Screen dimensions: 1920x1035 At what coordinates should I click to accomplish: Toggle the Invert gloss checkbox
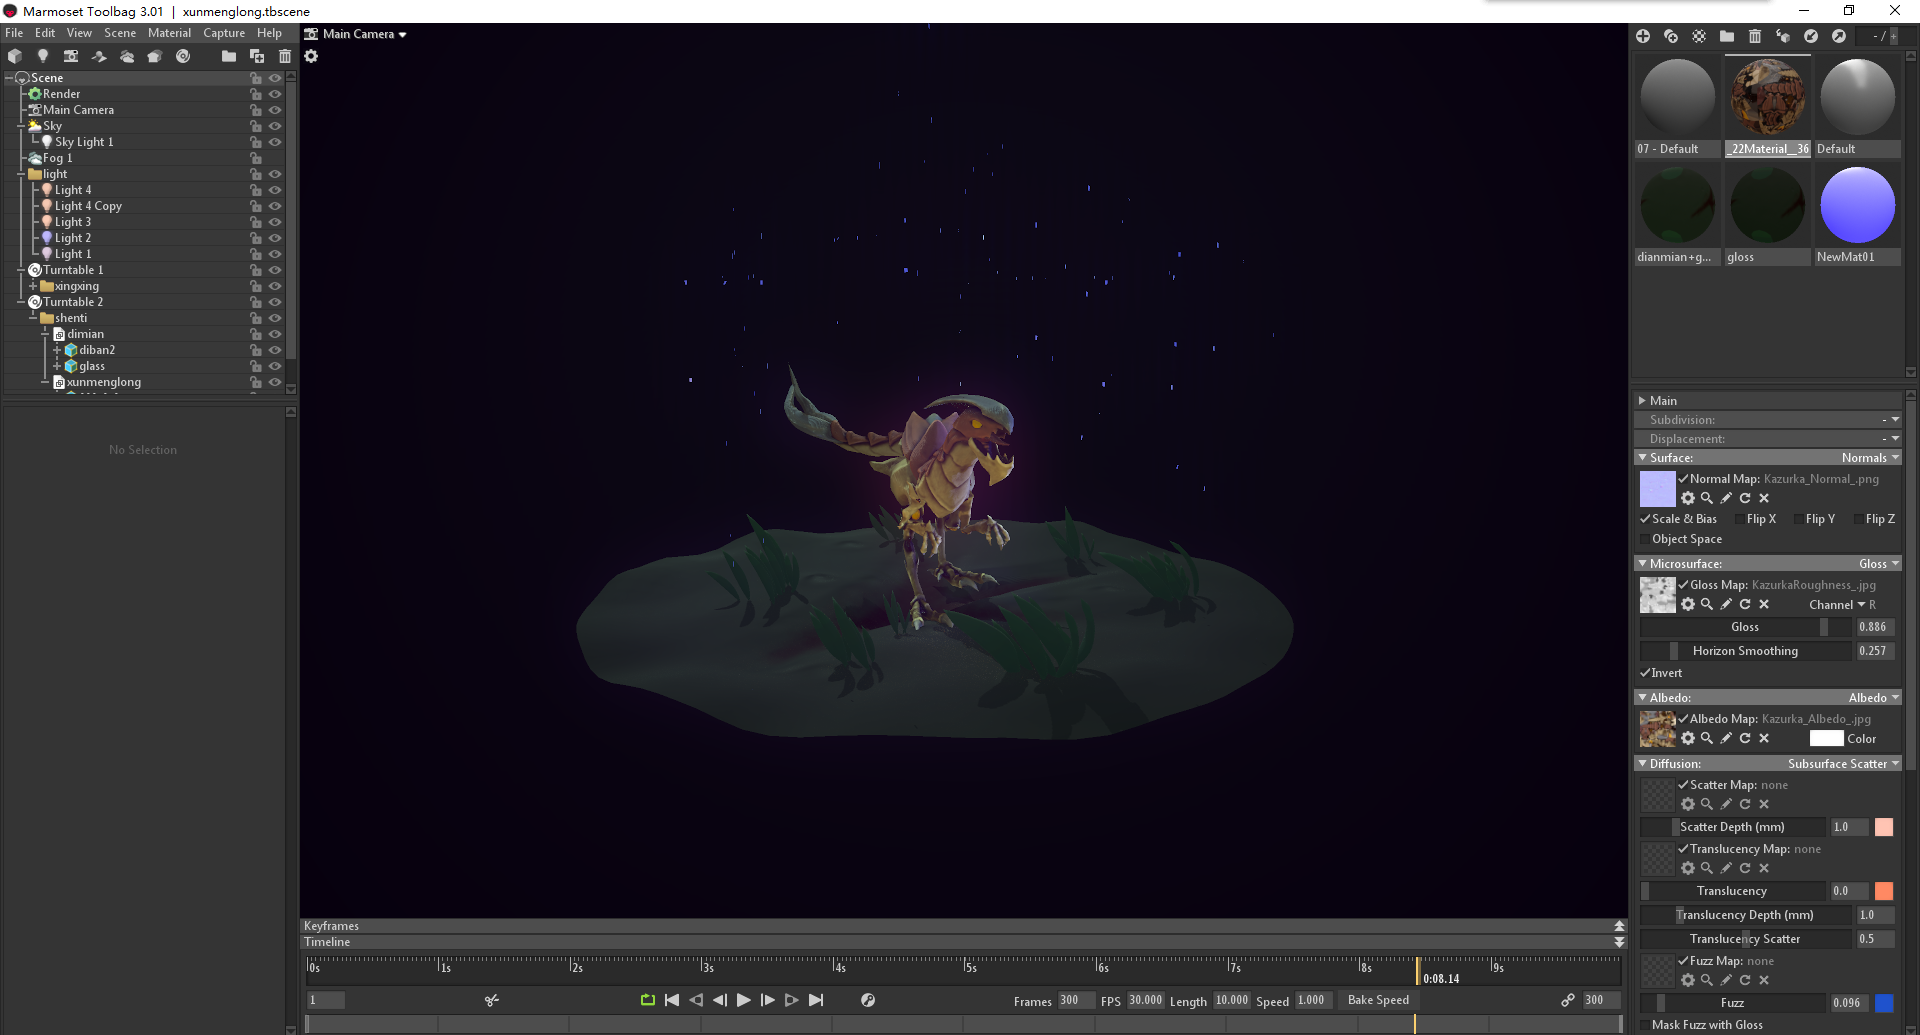[x=1645, y=673]
